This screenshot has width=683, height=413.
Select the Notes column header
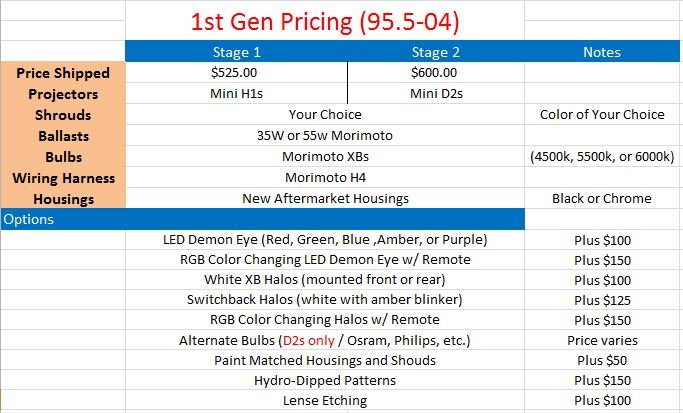[x=602, y=52]
